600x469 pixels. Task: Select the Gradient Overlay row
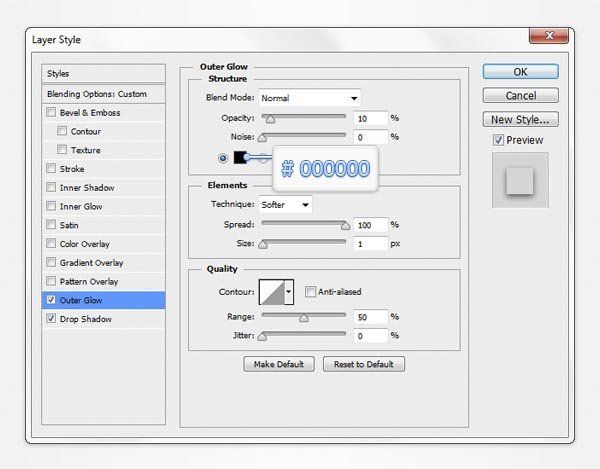click(103, 262)
